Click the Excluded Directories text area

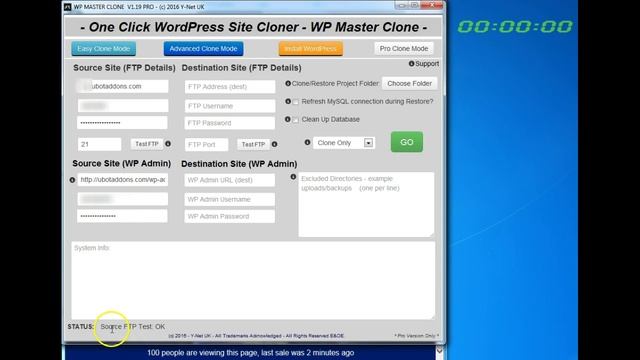[366, 204]
